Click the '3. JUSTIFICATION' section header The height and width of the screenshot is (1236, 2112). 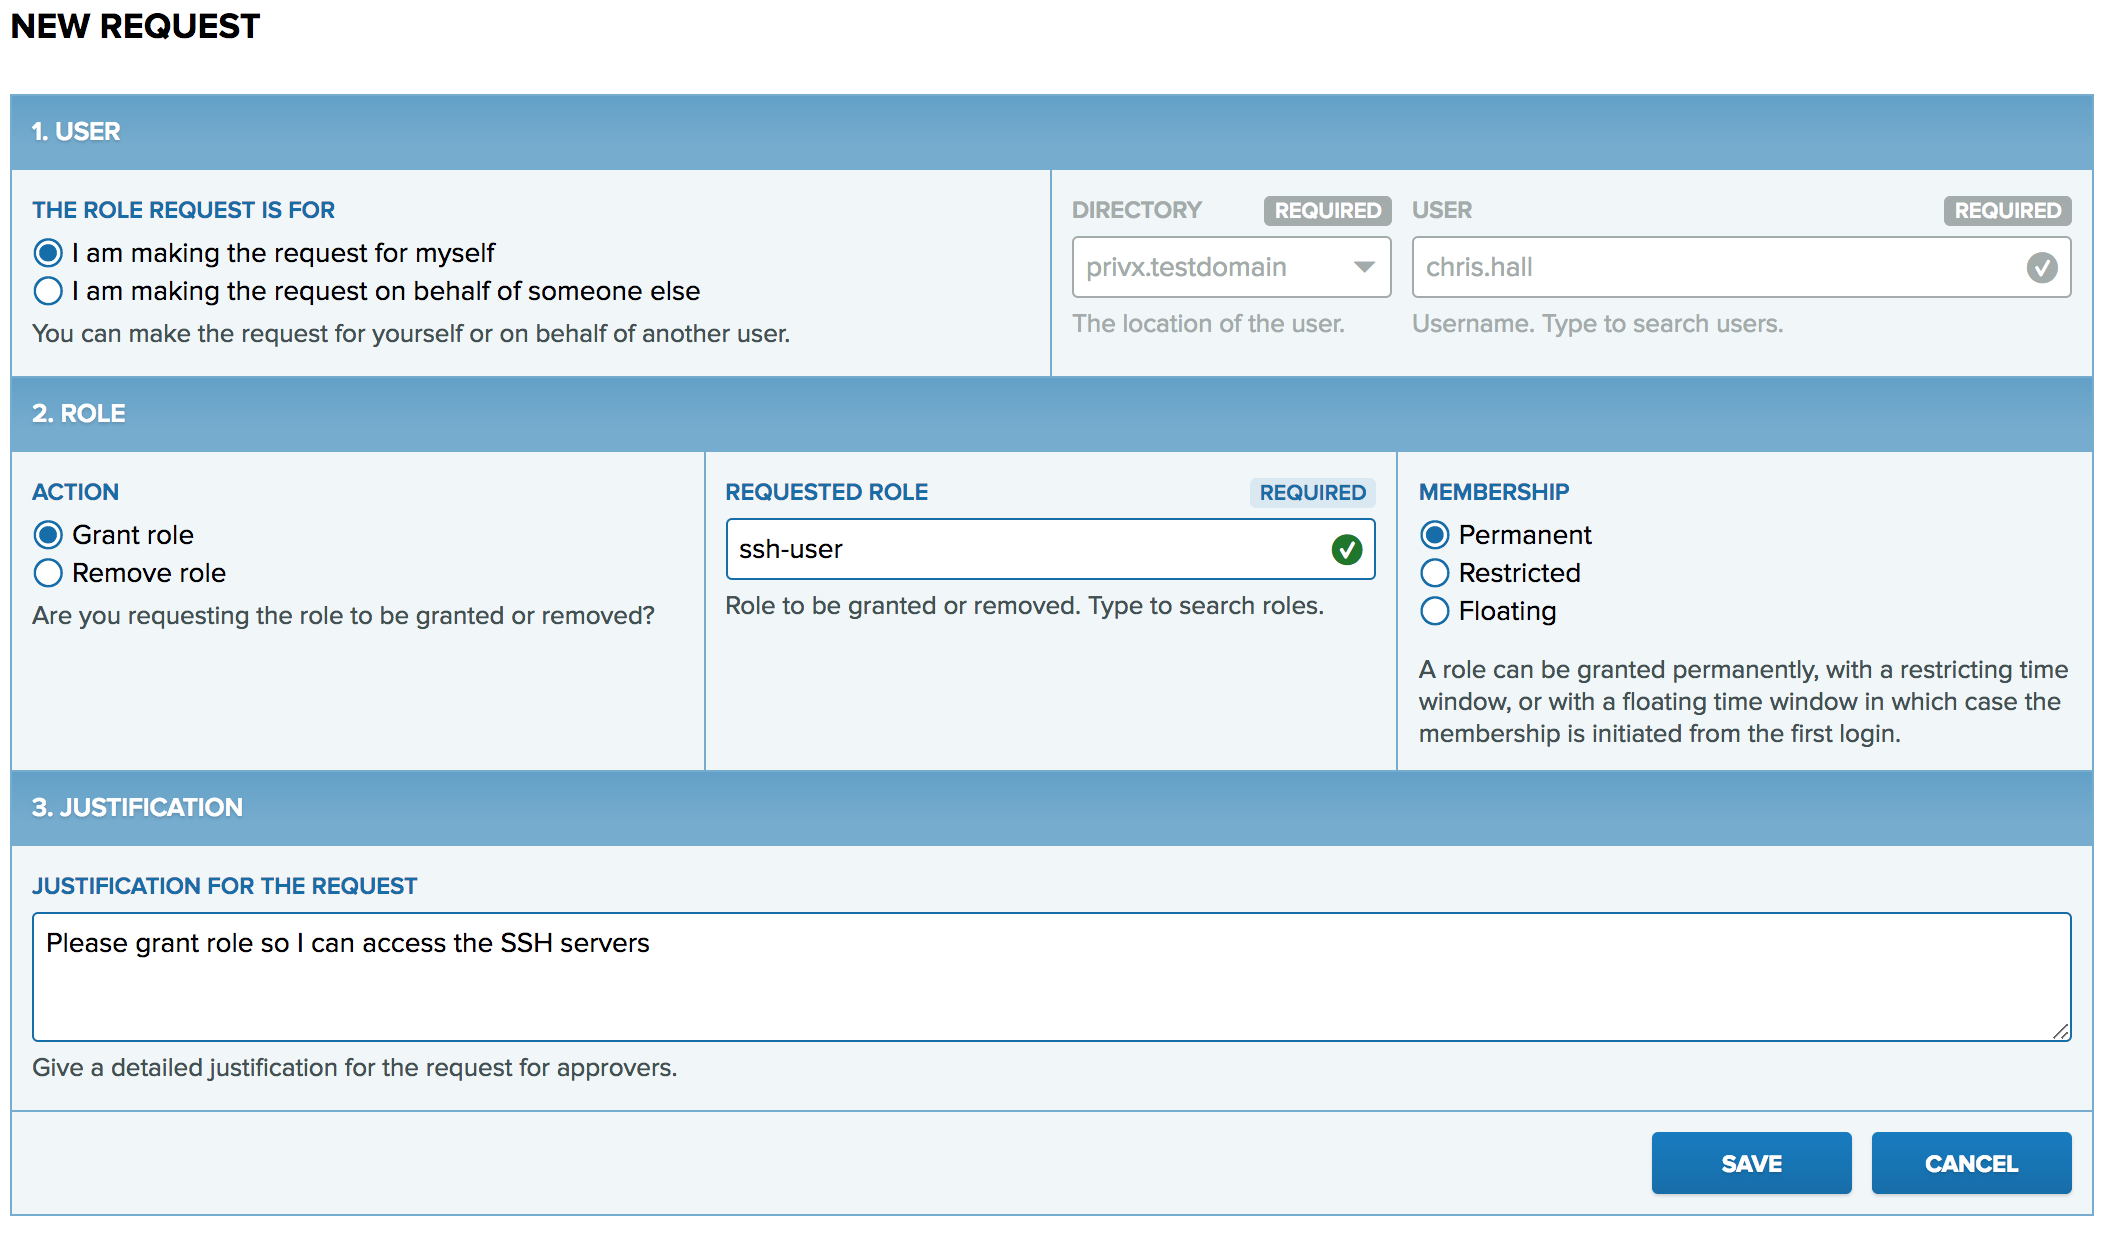pyautogui.click(x=137, y=808)
